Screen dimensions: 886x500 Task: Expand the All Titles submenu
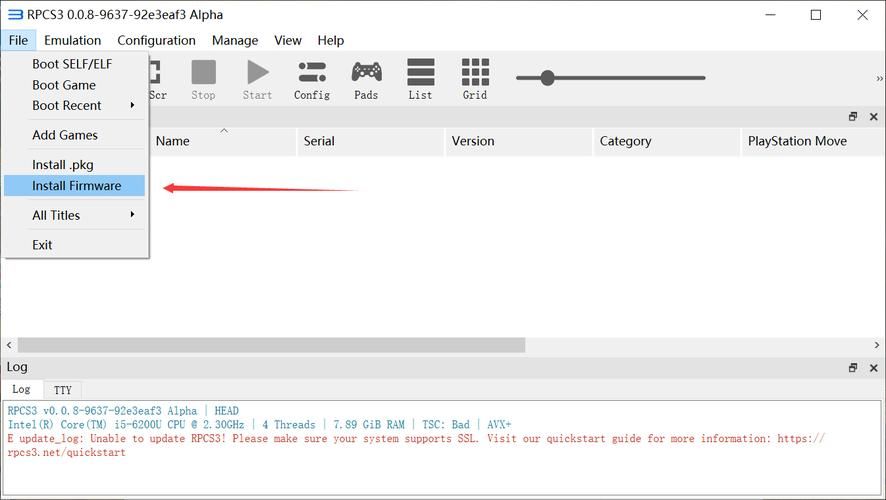tap(74, 215)
